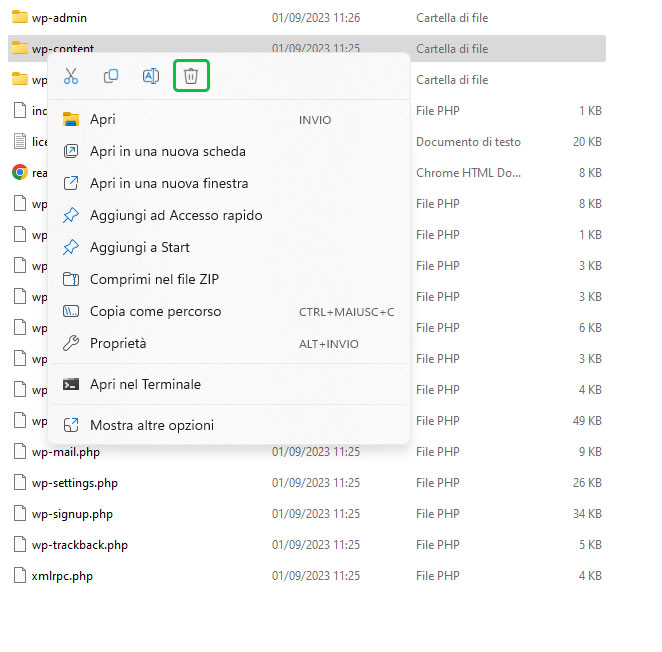The height and width of the screenshot is (652, 662).
Task: Click the wp-content folder icon
Action: coord(19,48)
